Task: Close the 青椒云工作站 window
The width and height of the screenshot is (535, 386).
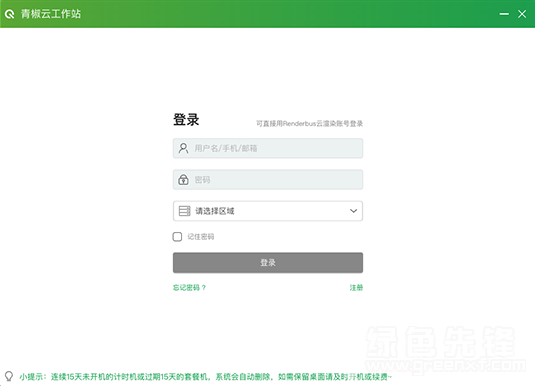Action: click(522, 14)
